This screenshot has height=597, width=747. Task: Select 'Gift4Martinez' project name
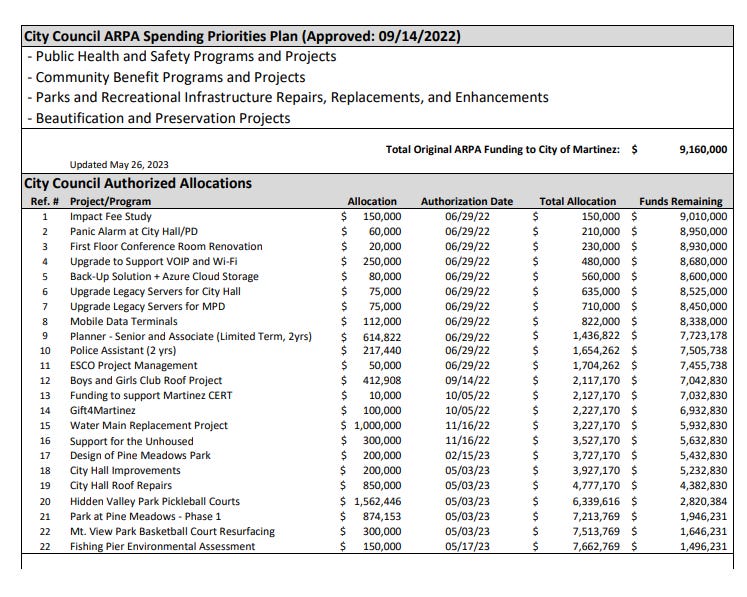coord(102,411)
